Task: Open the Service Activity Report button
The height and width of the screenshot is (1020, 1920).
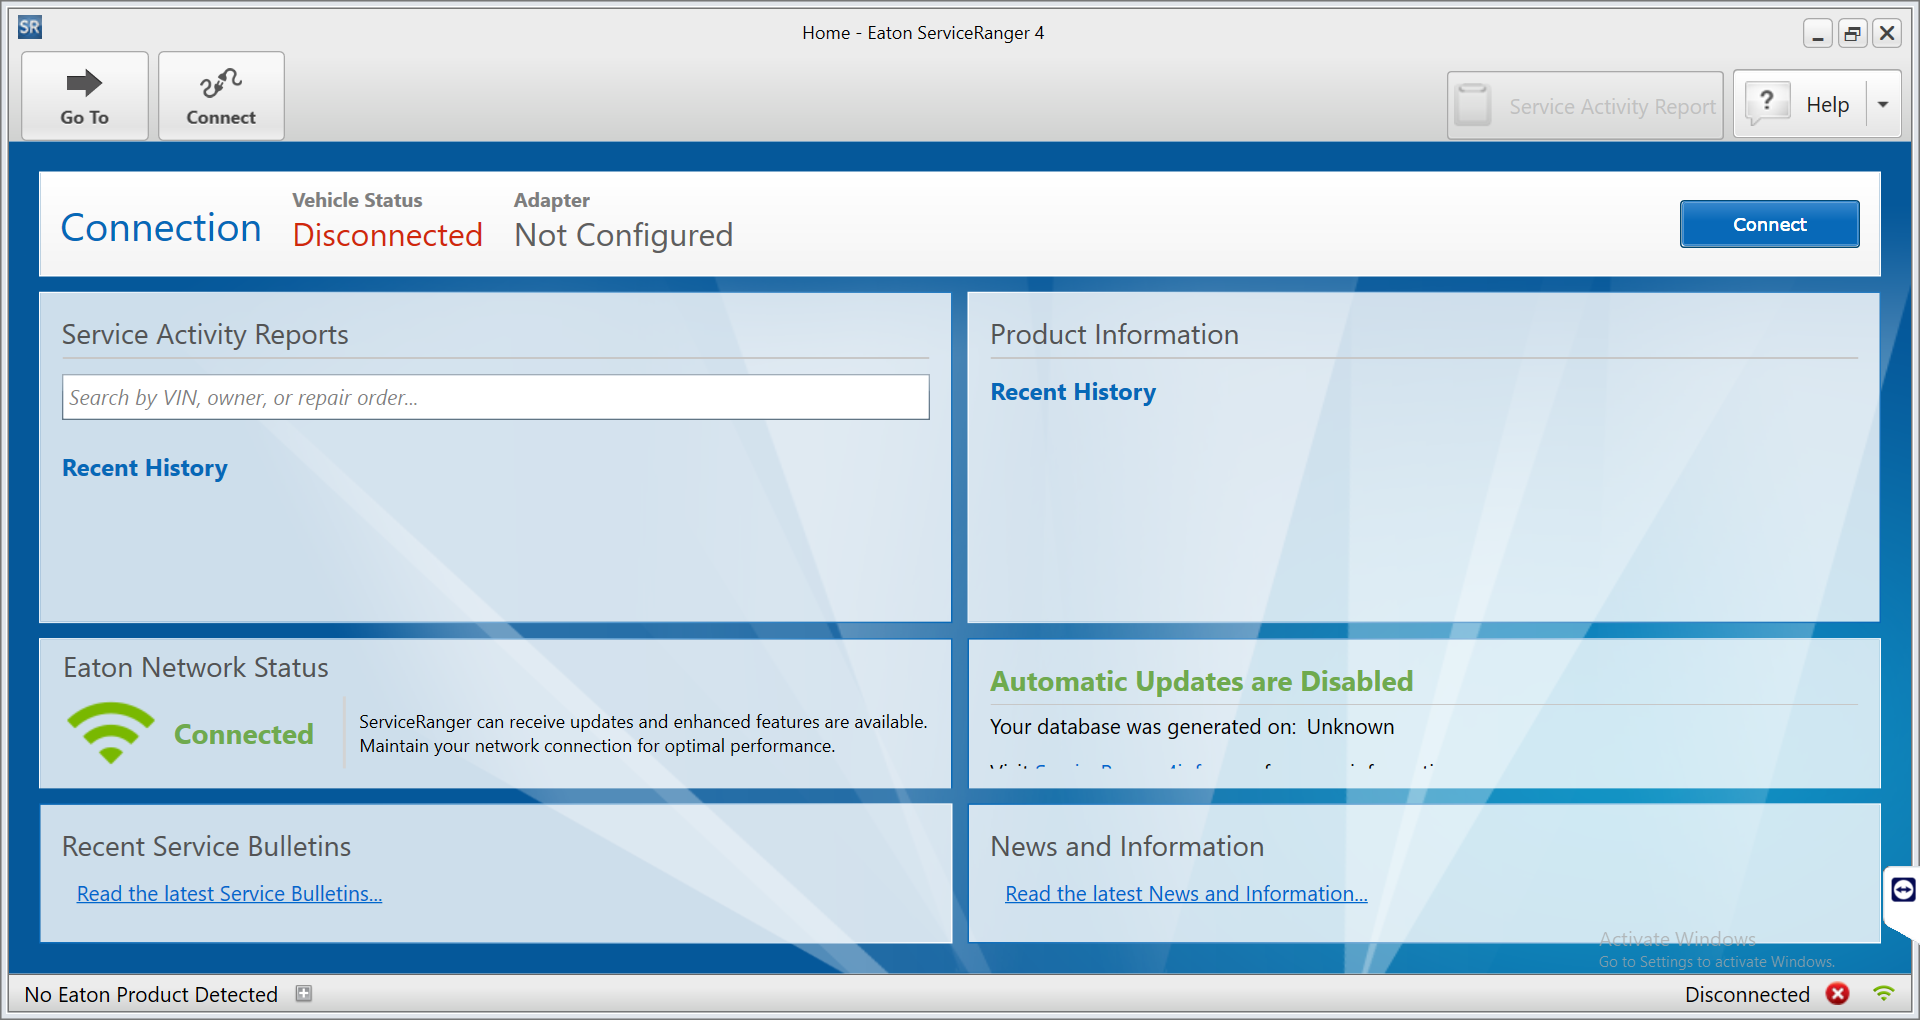Action: pos(1585,105)
